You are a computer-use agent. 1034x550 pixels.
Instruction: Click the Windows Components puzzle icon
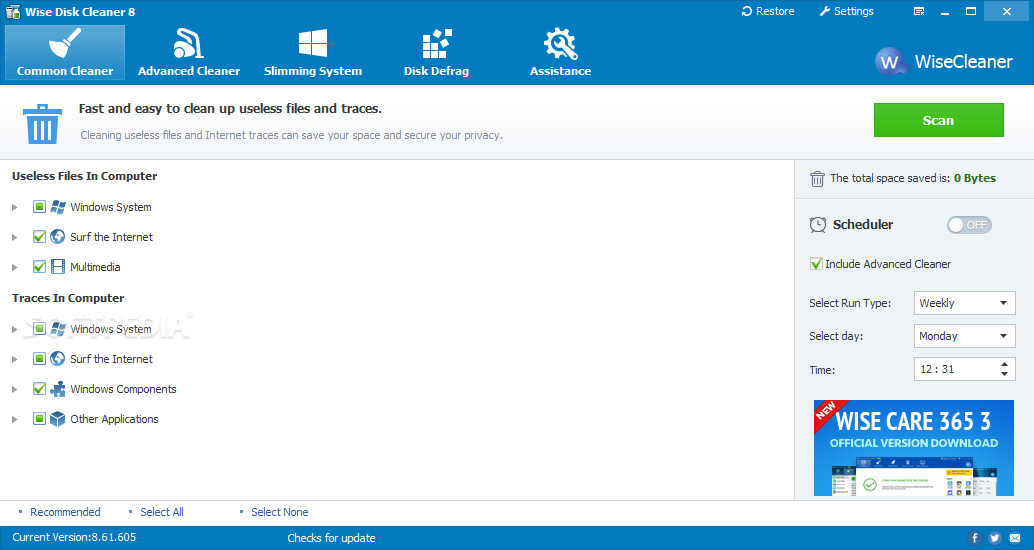58,389
